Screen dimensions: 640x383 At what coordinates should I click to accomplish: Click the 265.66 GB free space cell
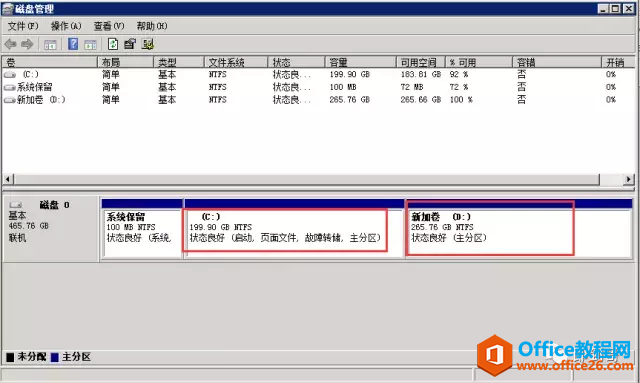pos(421,100)
